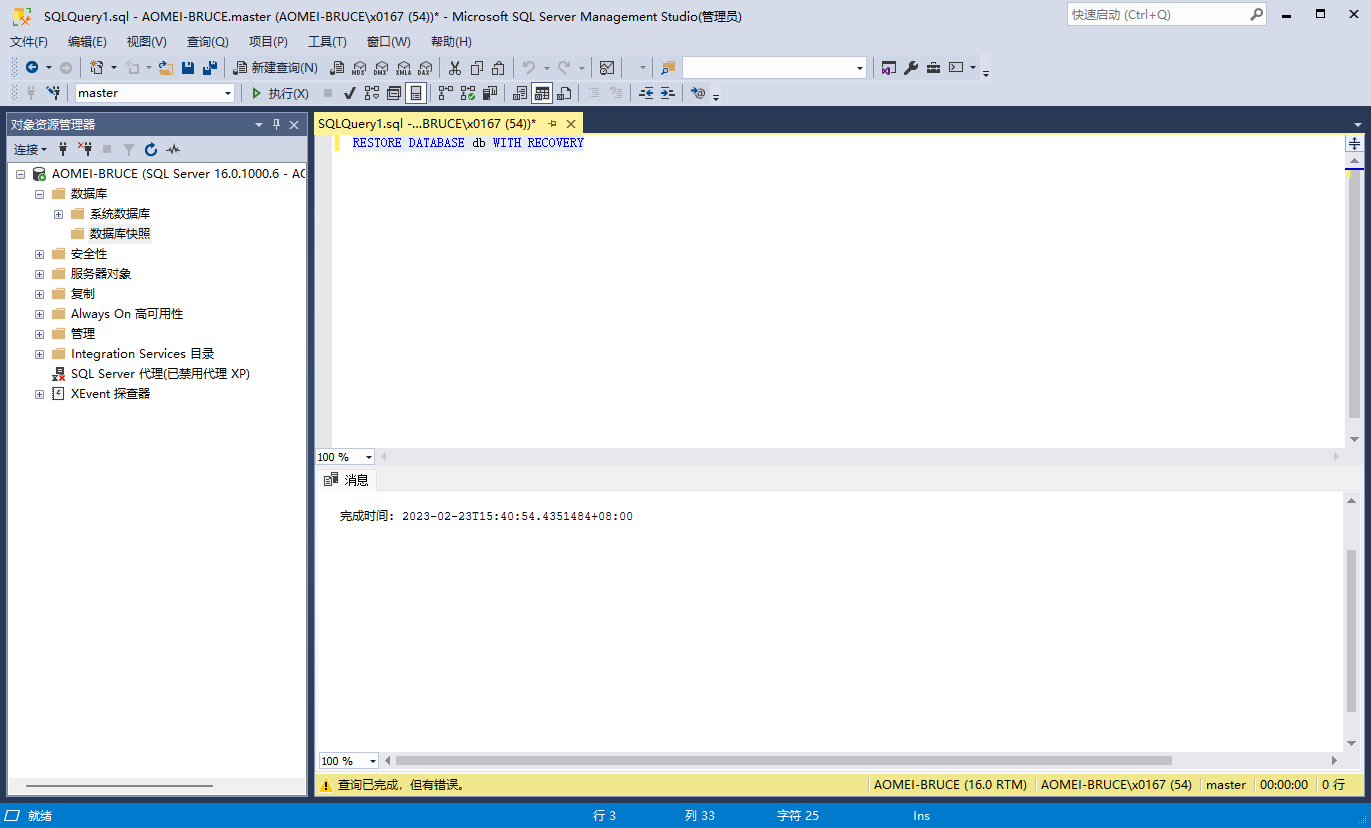
Task: Click the DMX query icon
Action: [x=380, y=68]
